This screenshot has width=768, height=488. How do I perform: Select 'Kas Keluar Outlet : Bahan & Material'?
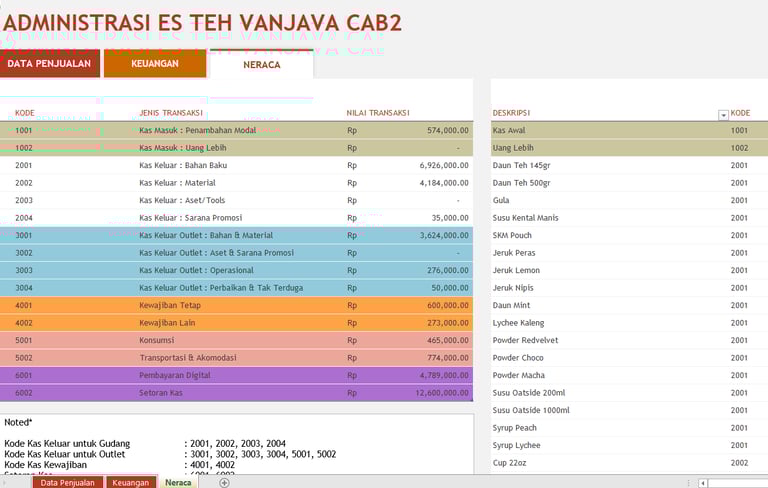206,235
